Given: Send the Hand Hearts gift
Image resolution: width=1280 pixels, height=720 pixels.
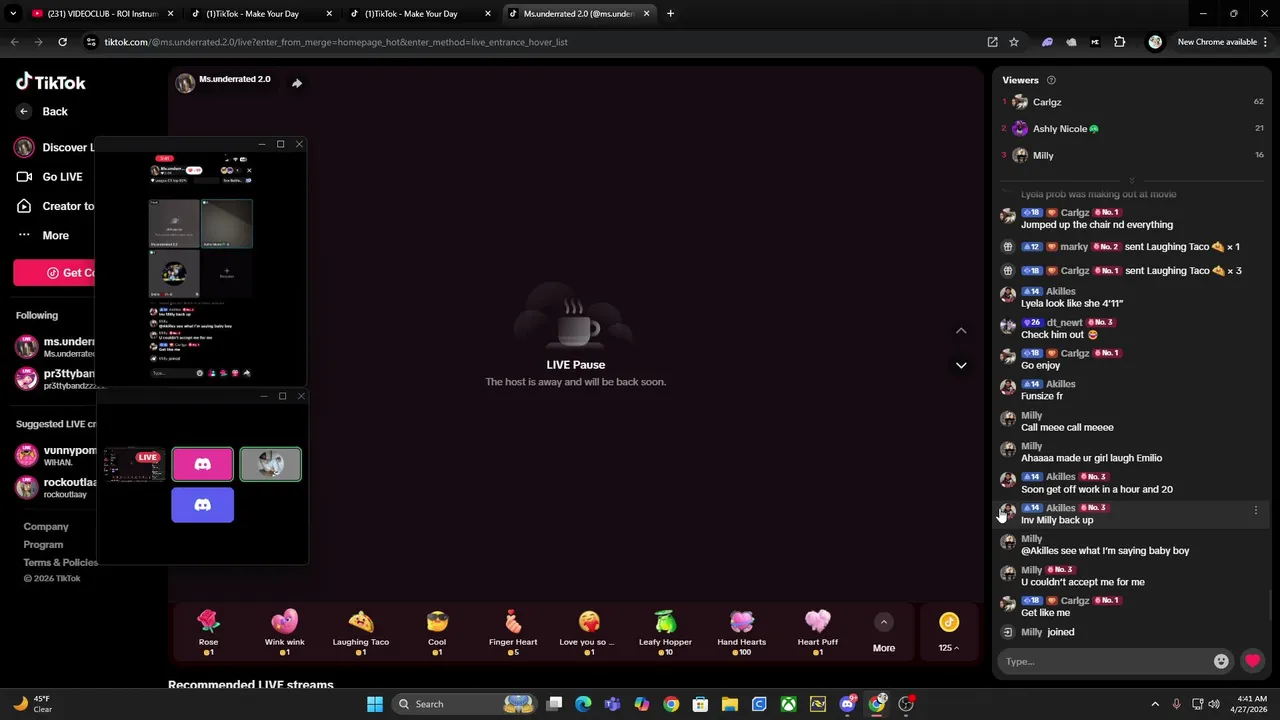Looking at the screenshot, I should click(741, 632).
